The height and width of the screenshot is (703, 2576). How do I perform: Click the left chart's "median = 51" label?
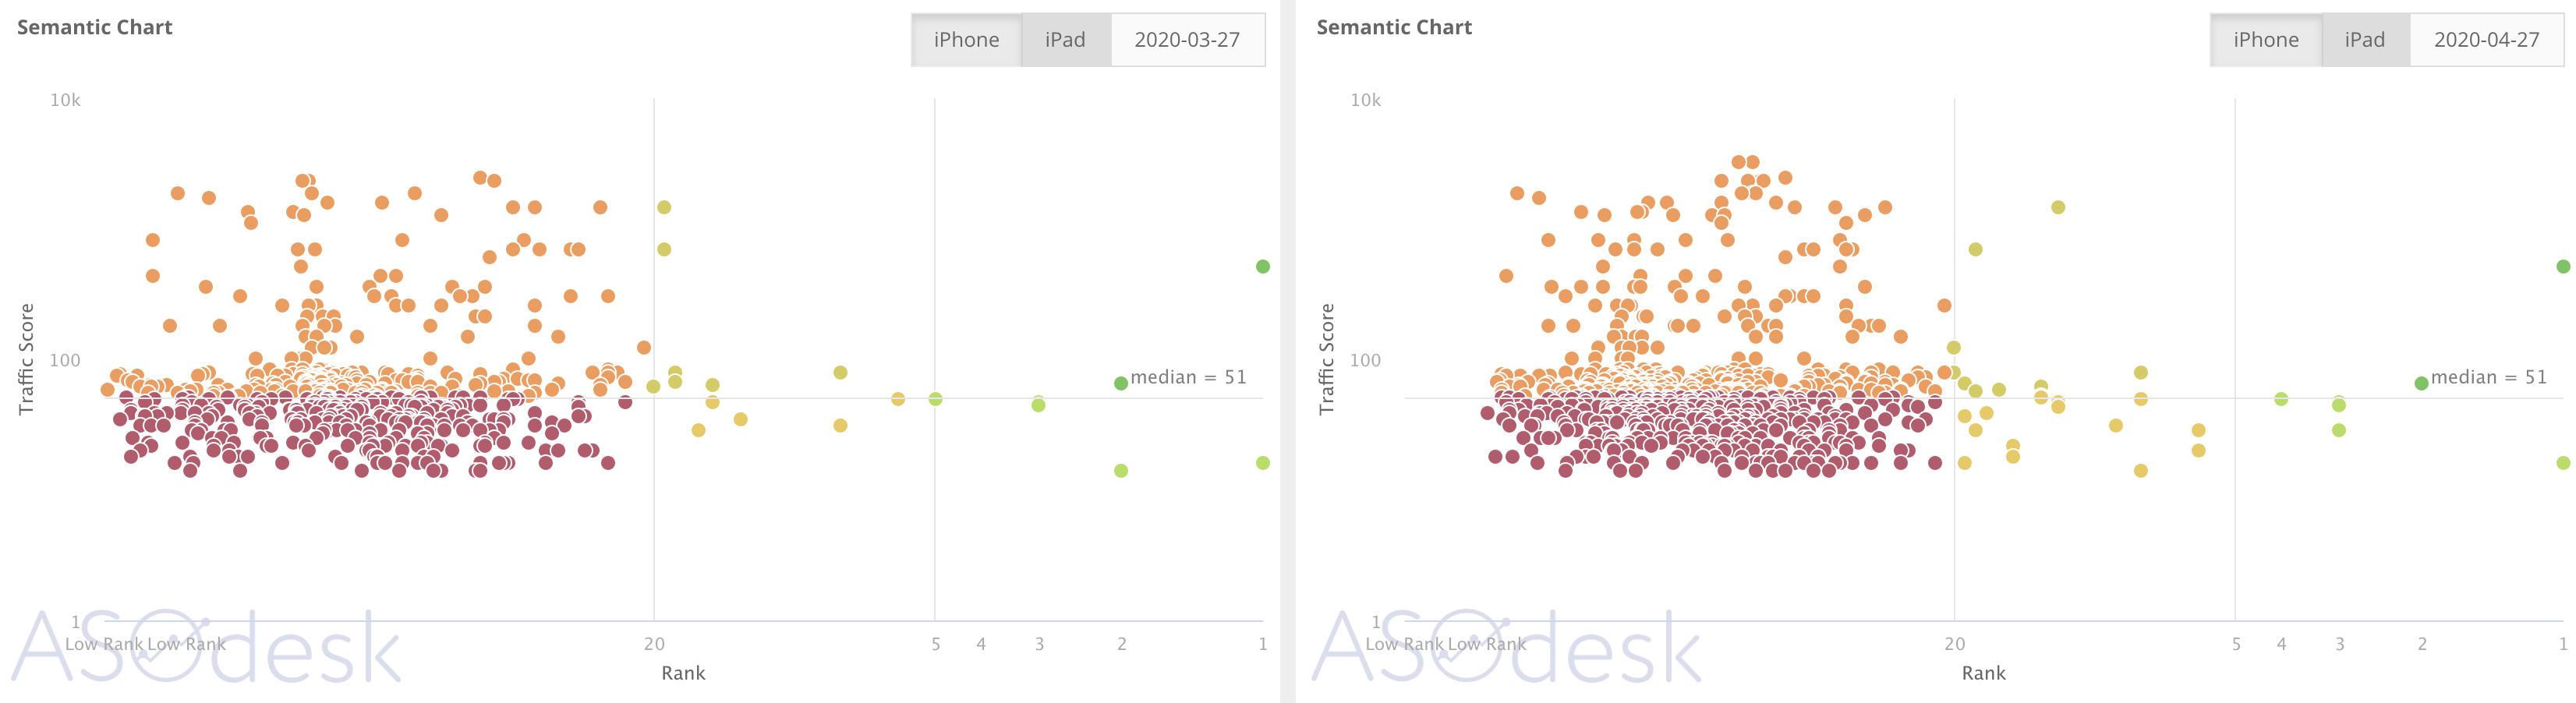[x=1188, y=378]
